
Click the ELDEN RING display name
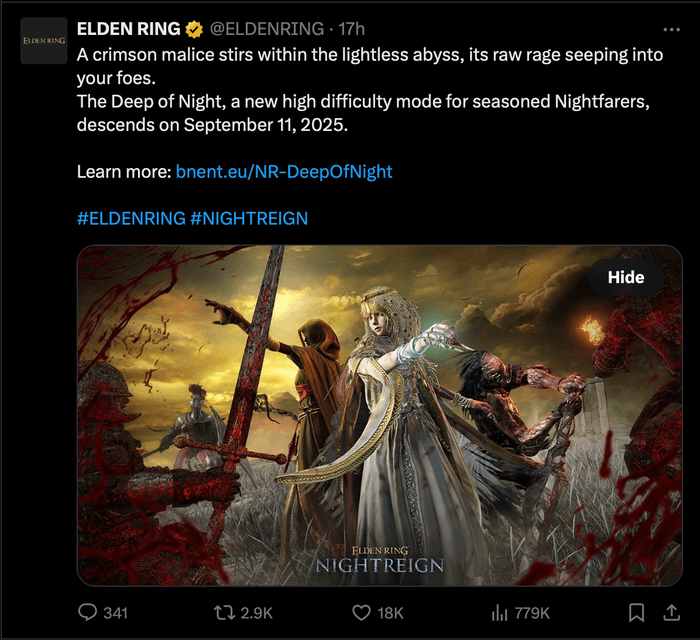pyautogui.click(x=129, y=29)
